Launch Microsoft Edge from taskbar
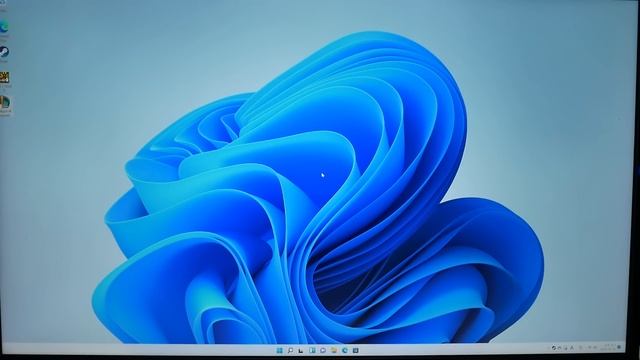This screenshot has height=360, width=640. click(345, 350)
